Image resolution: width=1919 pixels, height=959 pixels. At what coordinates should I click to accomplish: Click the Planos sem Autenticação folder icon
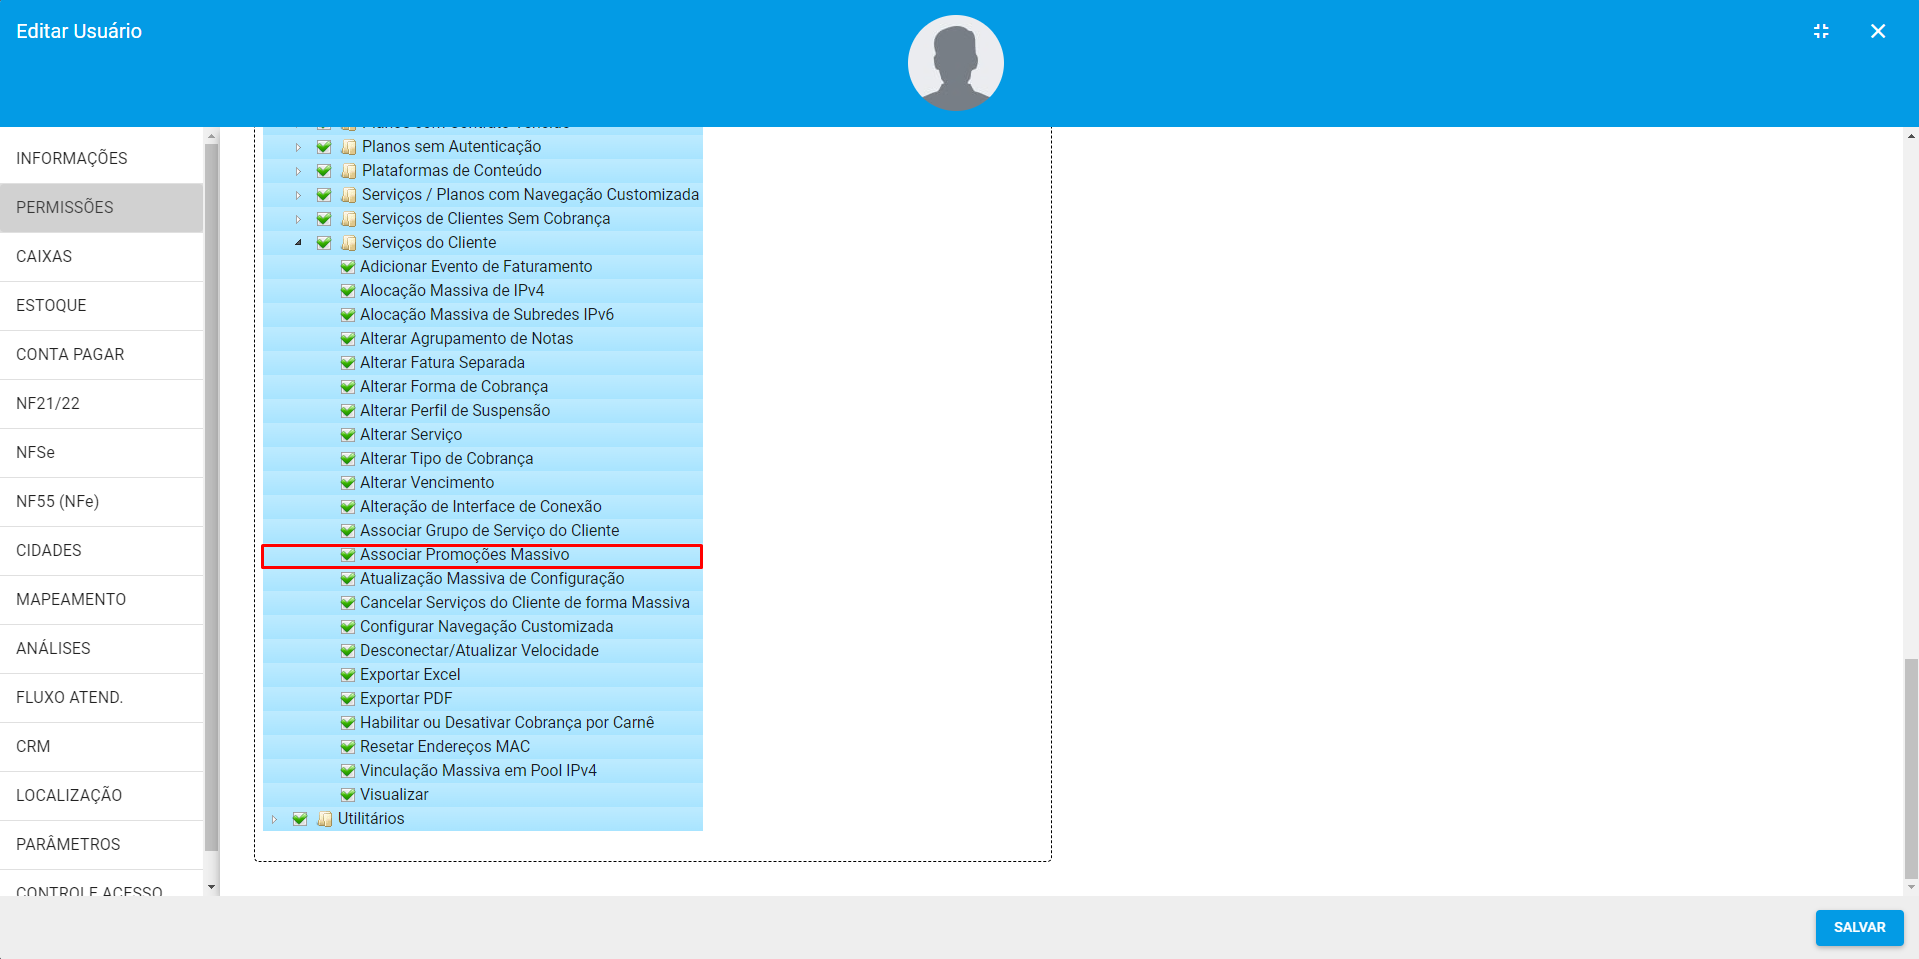(348, 147)
